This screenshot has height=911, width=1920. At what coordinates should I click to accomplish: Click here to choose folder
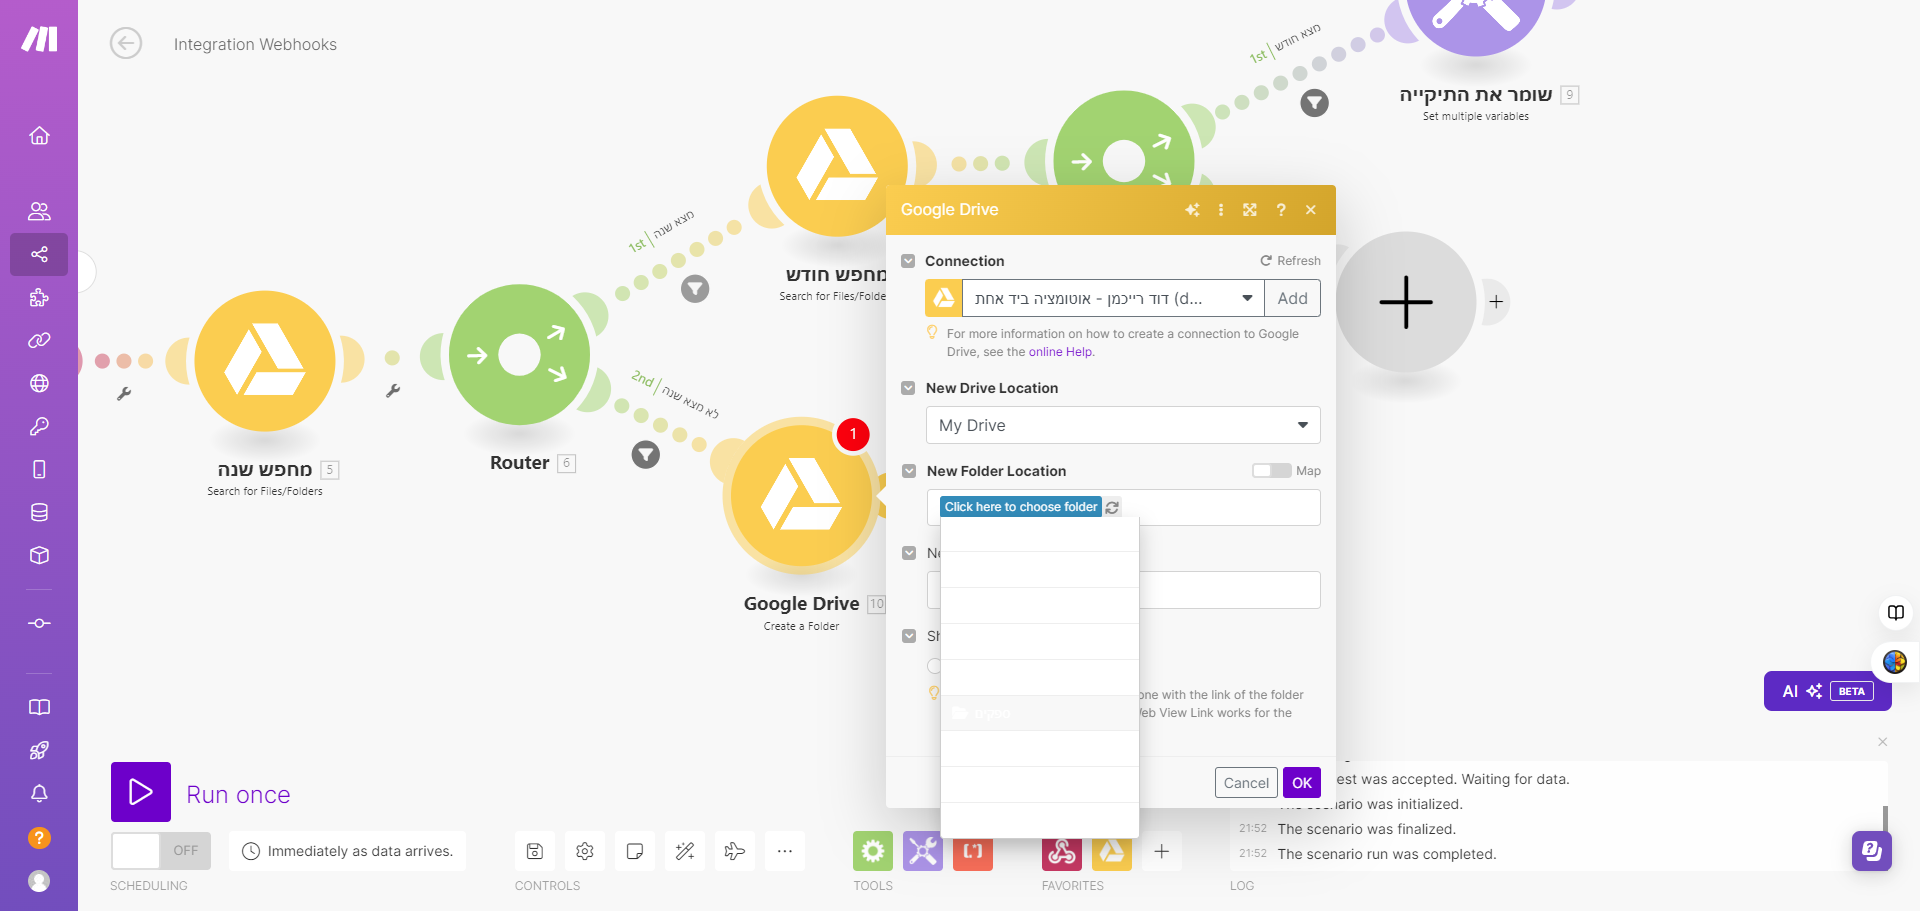[1020, 507]
